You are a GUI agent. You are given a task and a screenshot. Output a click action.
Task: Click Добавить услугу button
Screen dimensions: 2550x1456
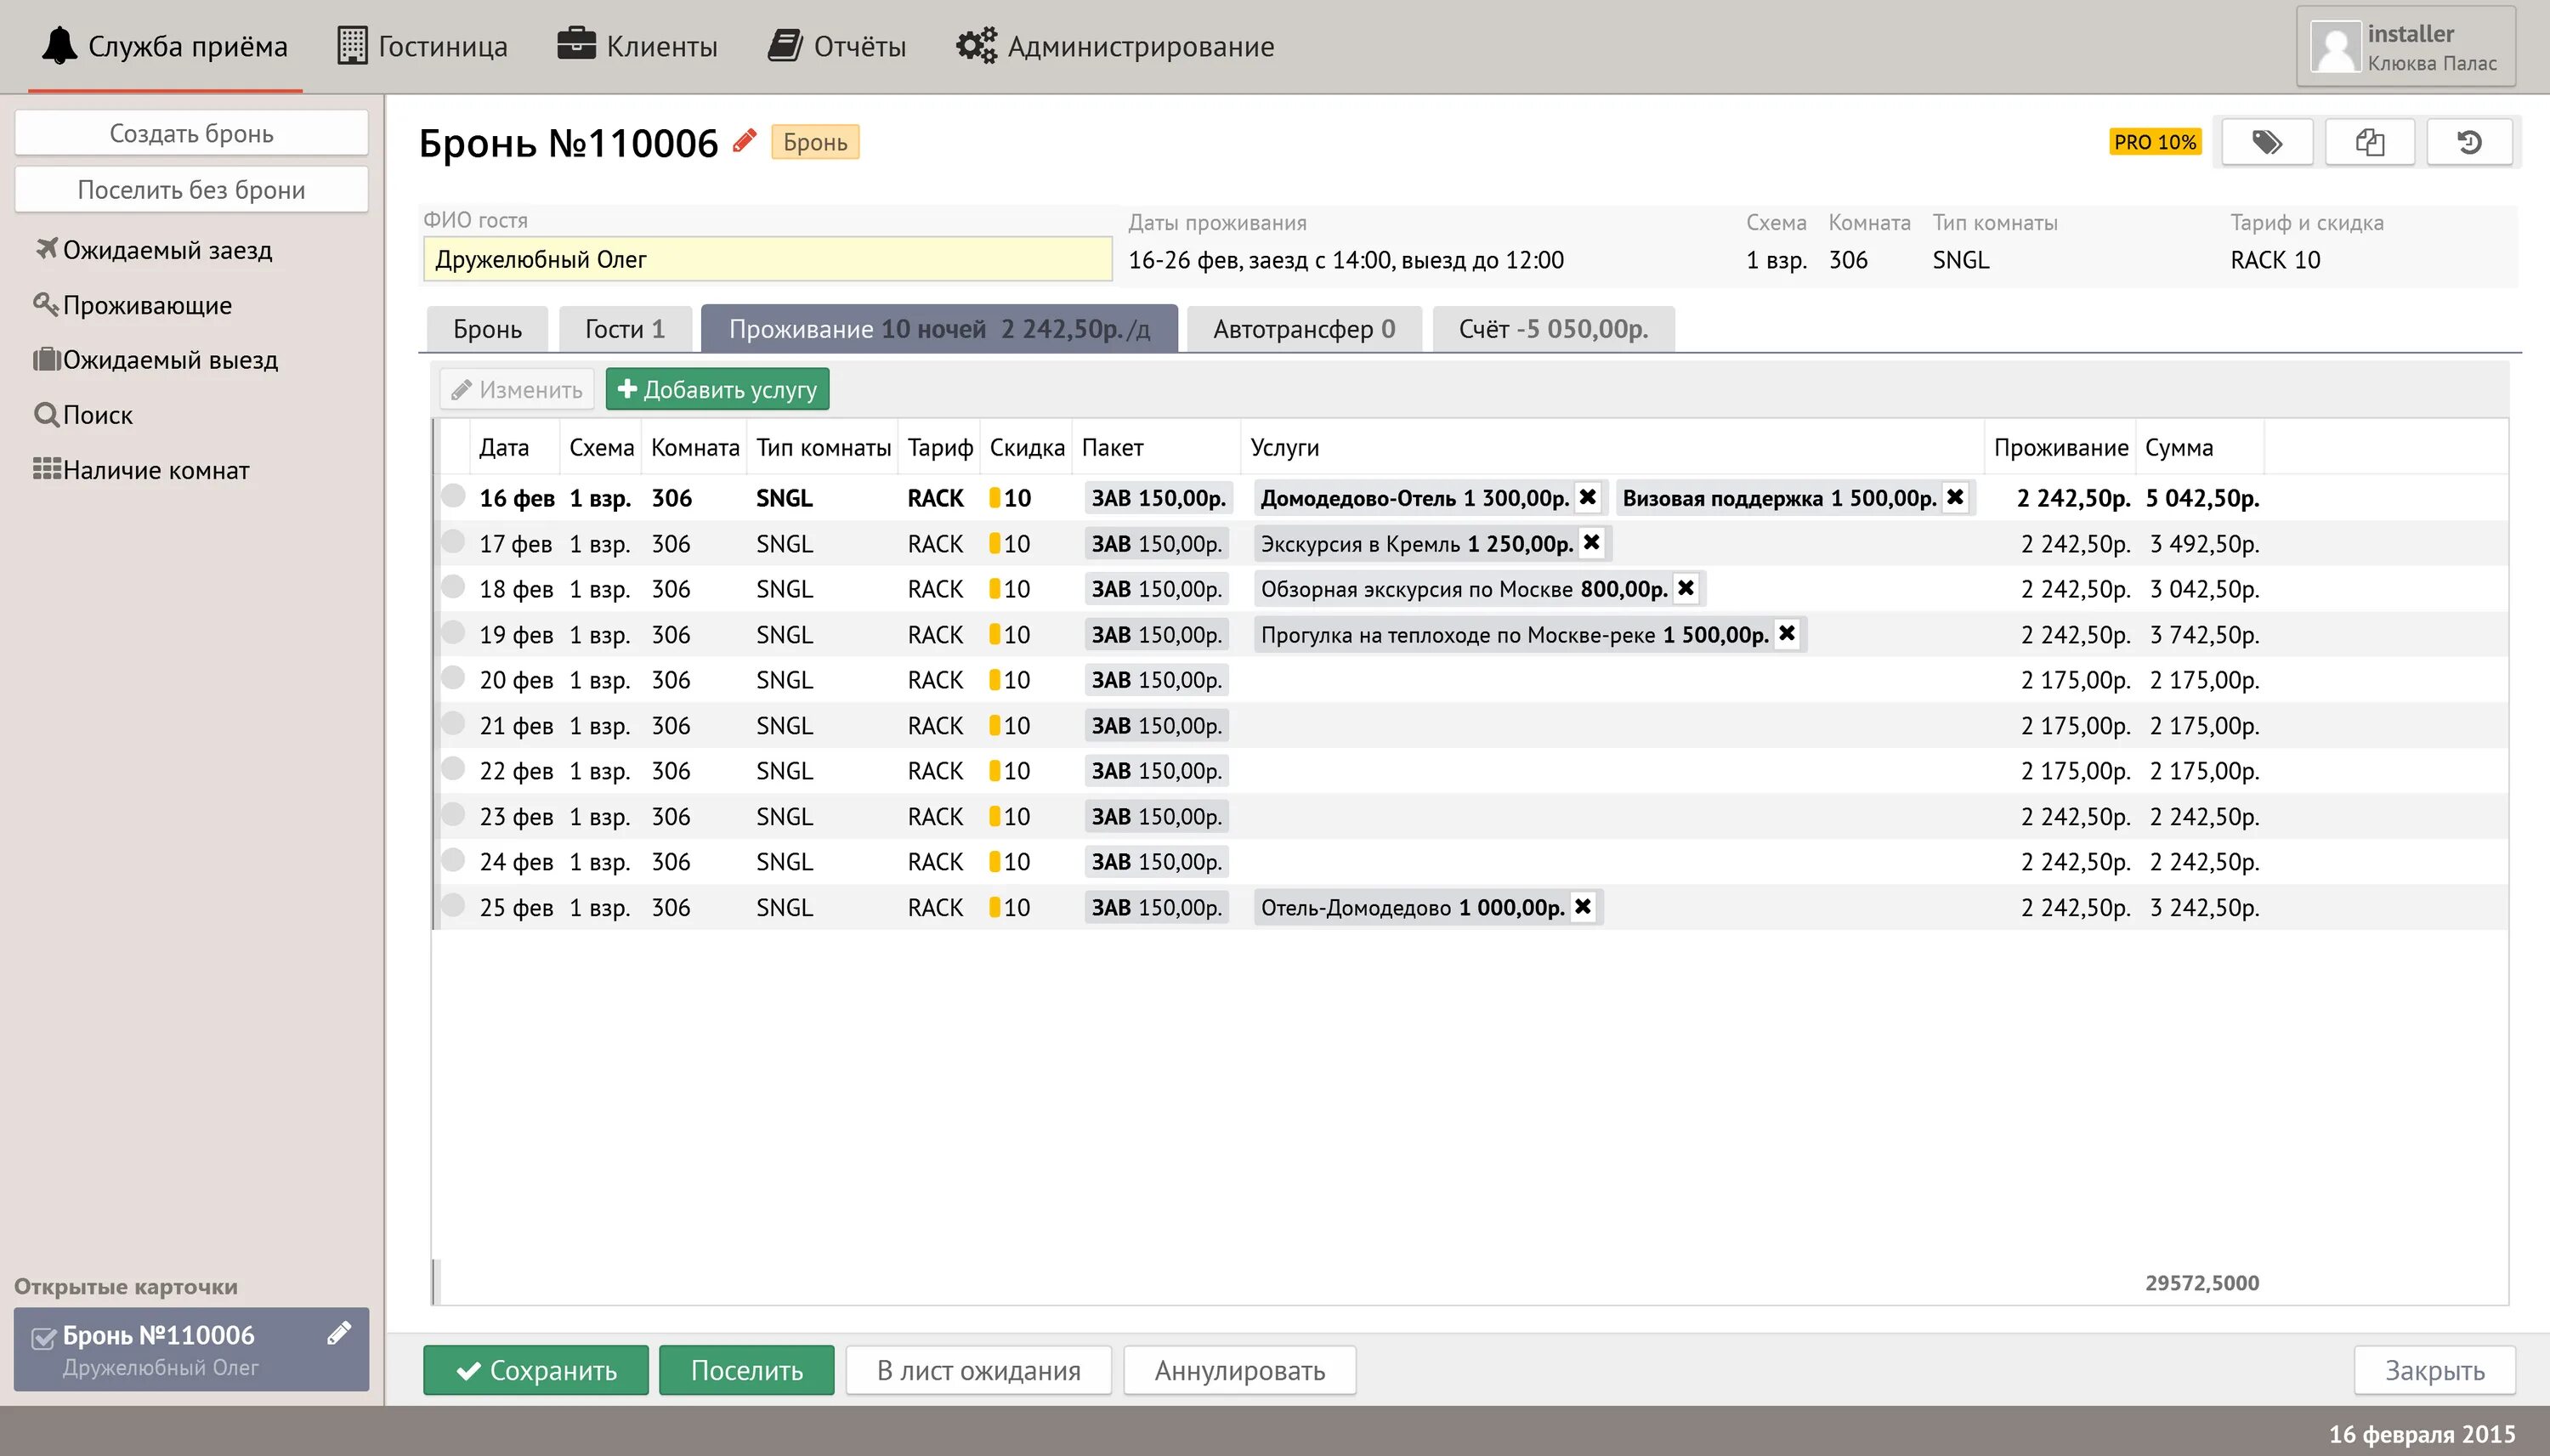pyautogui.click(x=717, y=389)
